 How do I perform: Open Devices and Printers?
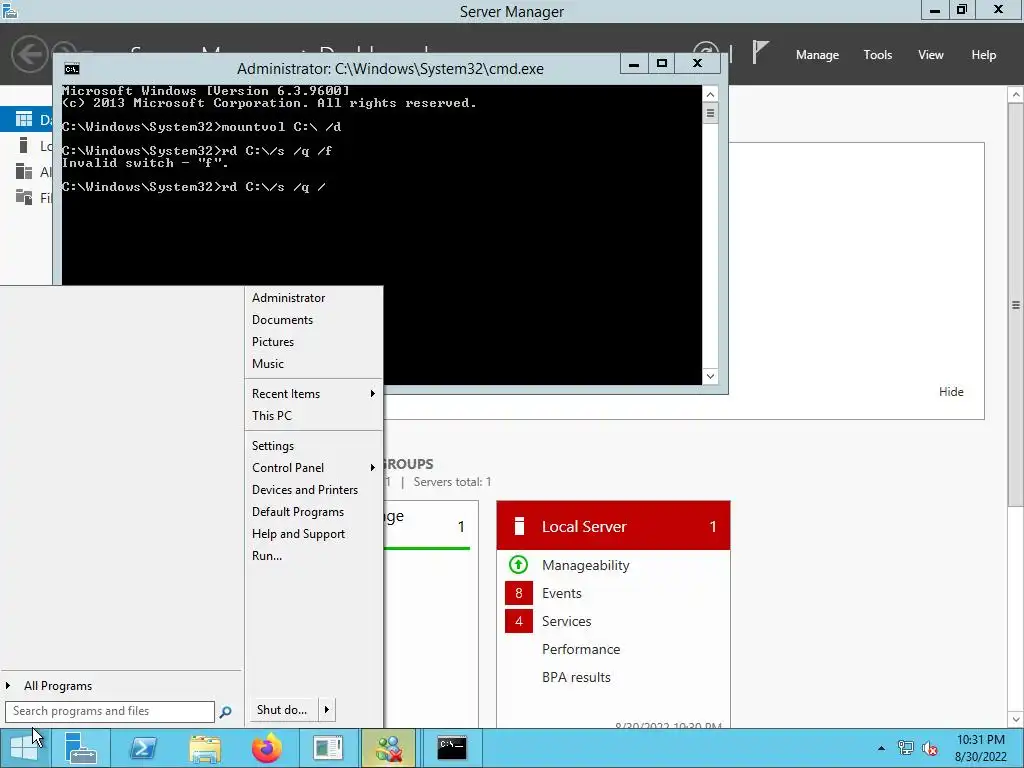(x=313, y=490)
